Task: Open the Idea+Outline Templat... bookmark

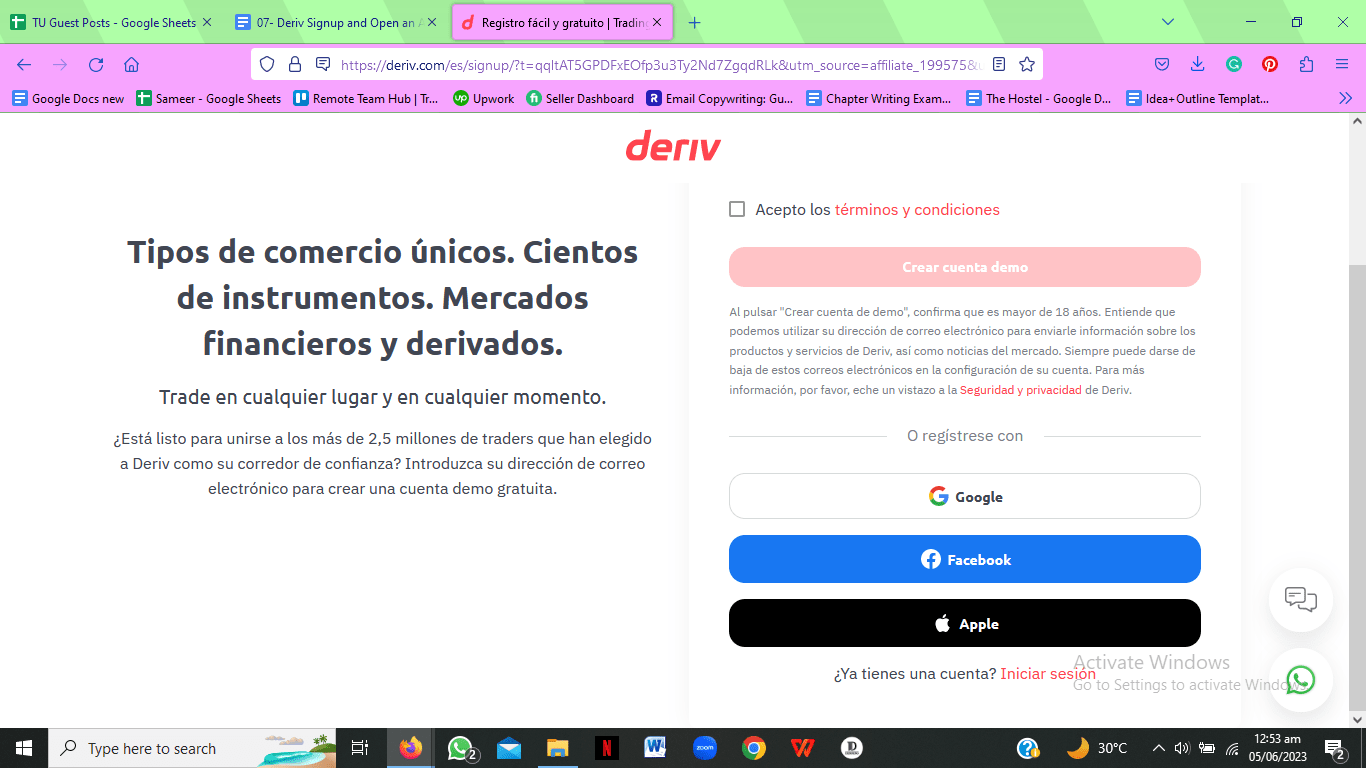Action: pos(1198,98)
